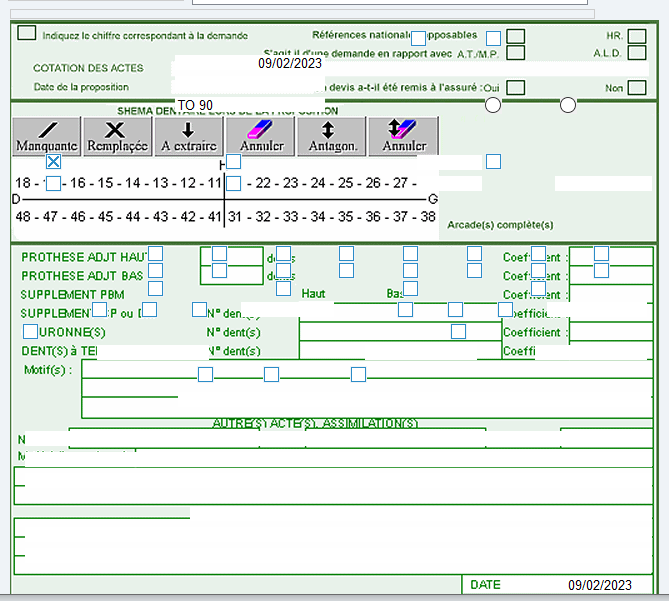This screenshot has height=601, width=669.
Task: Pick tooth 34 on the lower arch
Action: pos(318,217)
